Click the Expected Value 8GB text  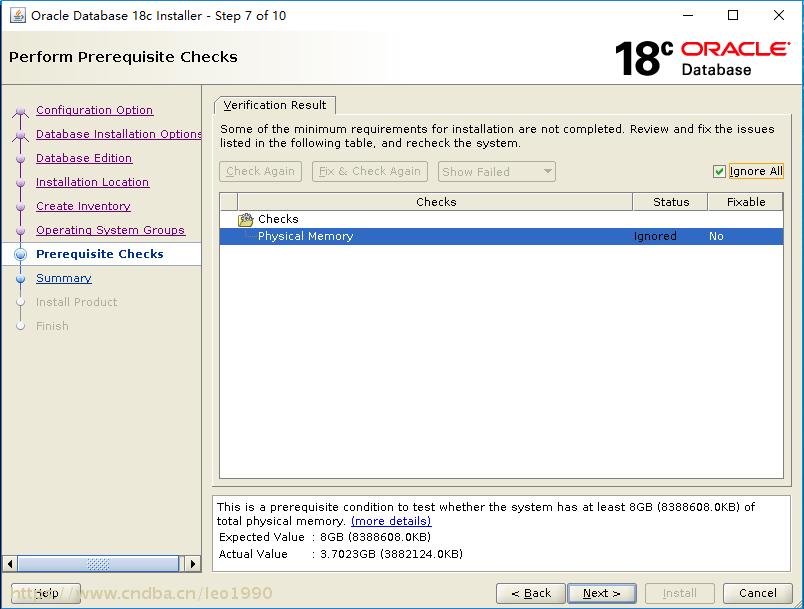(375, 537)
